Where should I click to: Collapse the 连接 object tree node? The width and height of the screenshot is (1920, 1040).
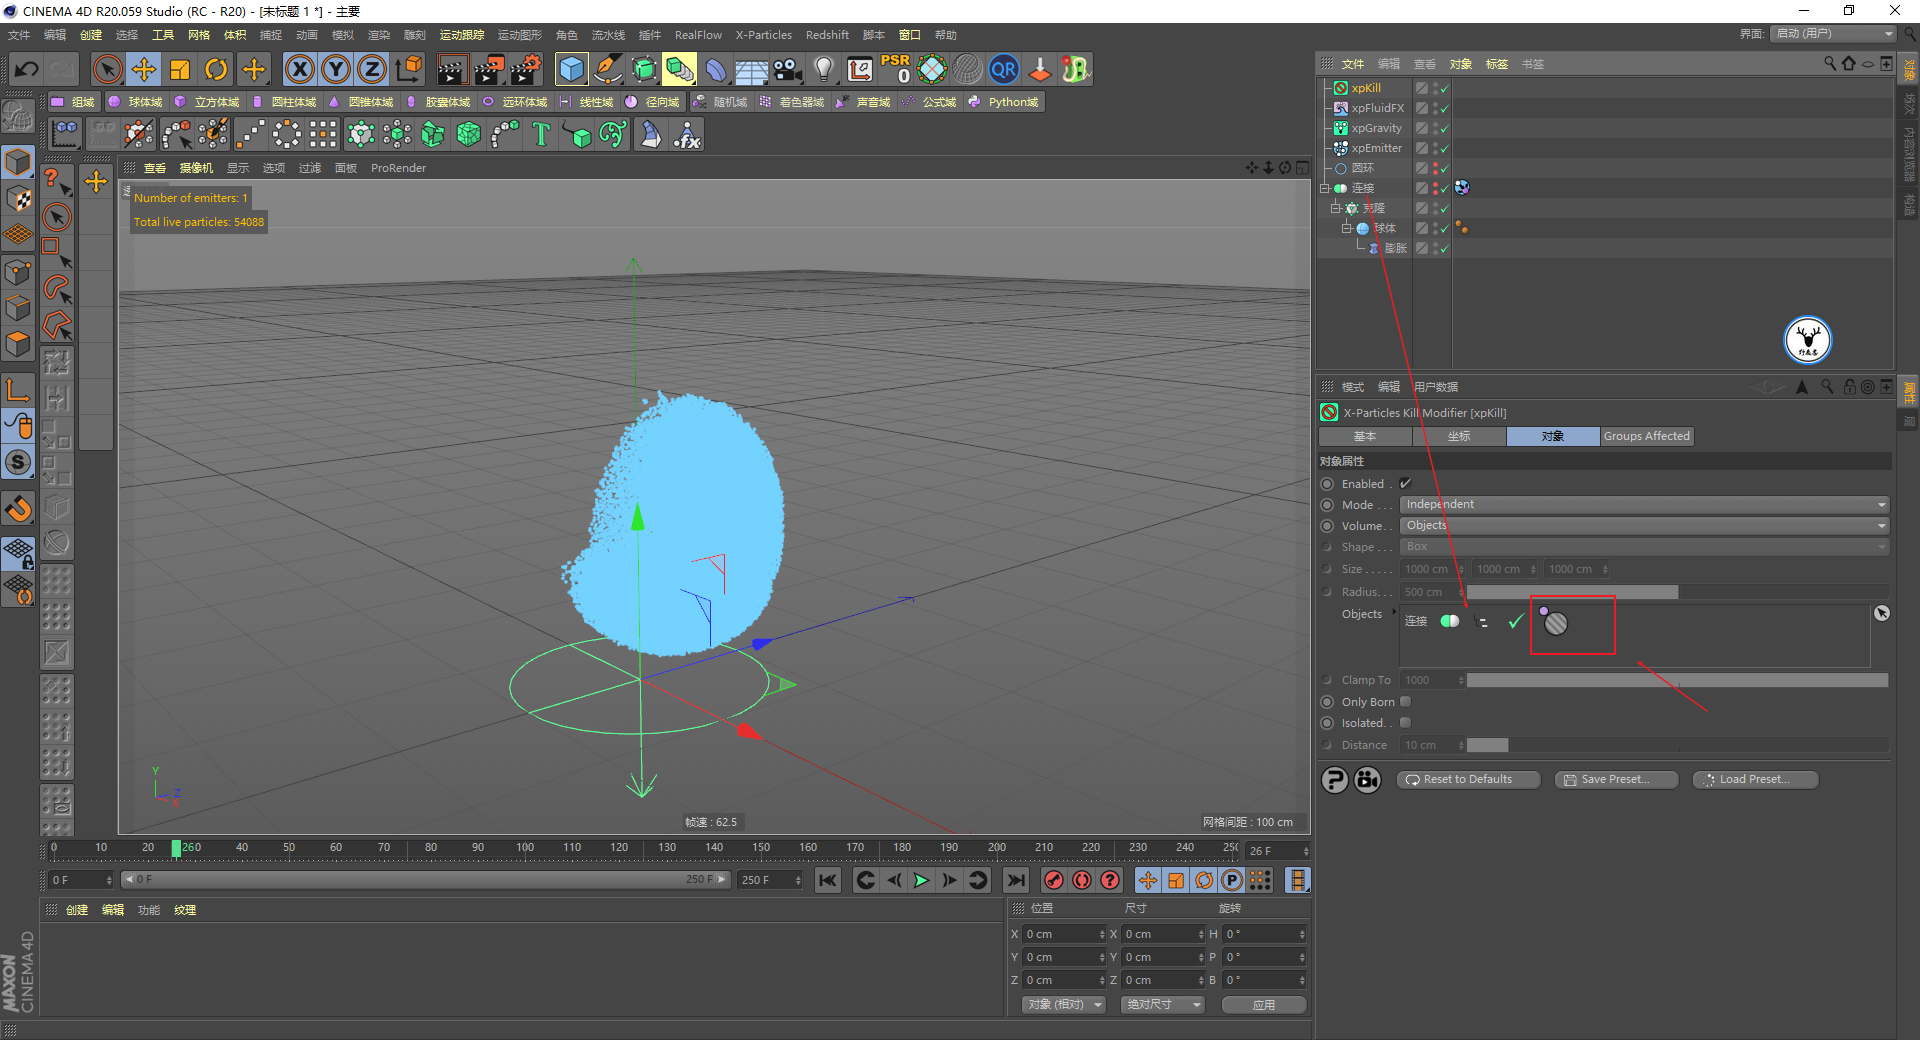click(x=1325, y=188)
